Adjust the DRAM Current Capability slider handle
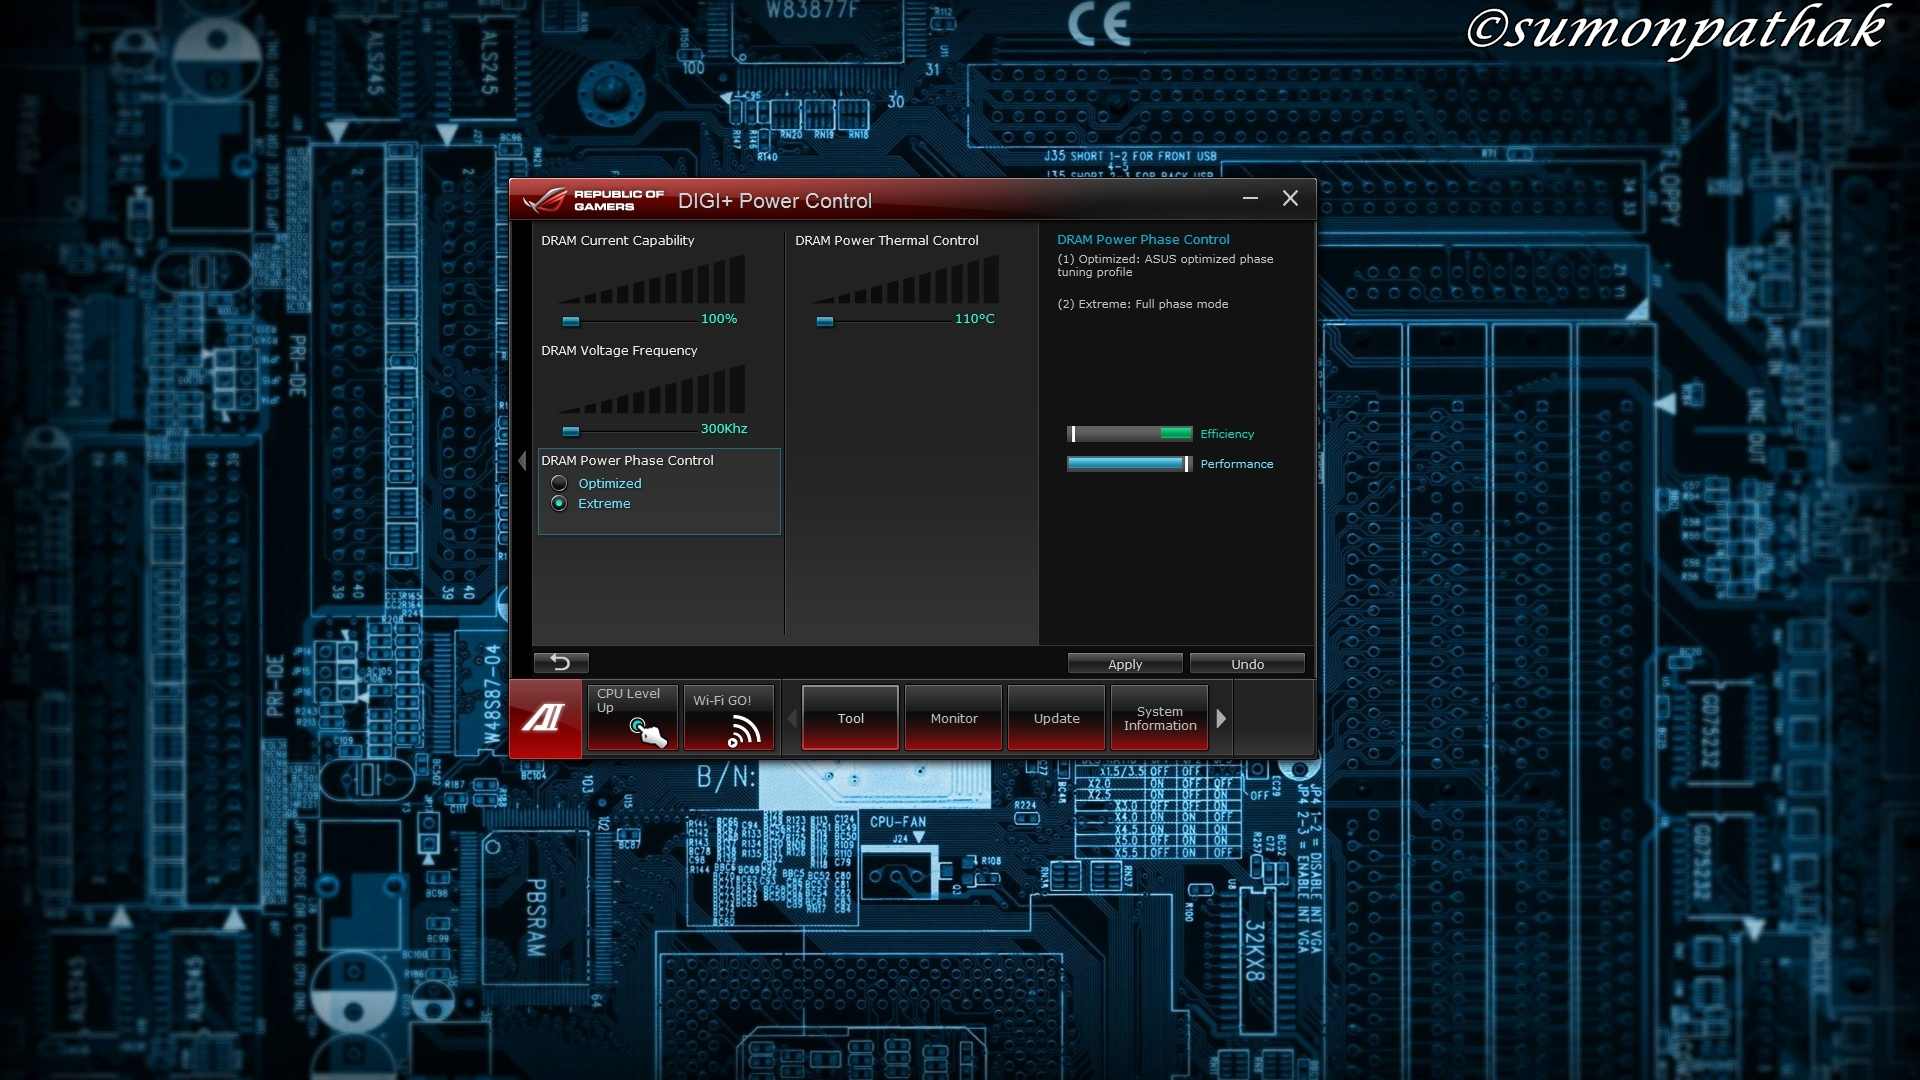1920x1080 pixels. tap(571, 321)
